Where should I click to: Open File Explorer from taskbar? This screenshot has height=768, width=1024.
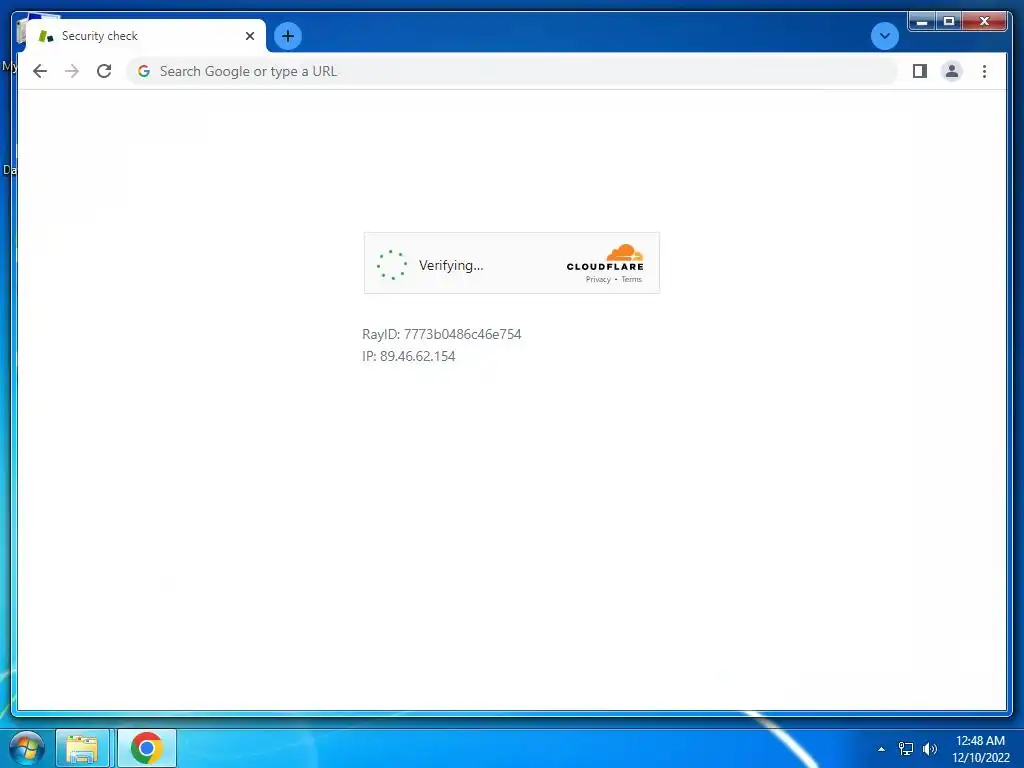(82, 748)
